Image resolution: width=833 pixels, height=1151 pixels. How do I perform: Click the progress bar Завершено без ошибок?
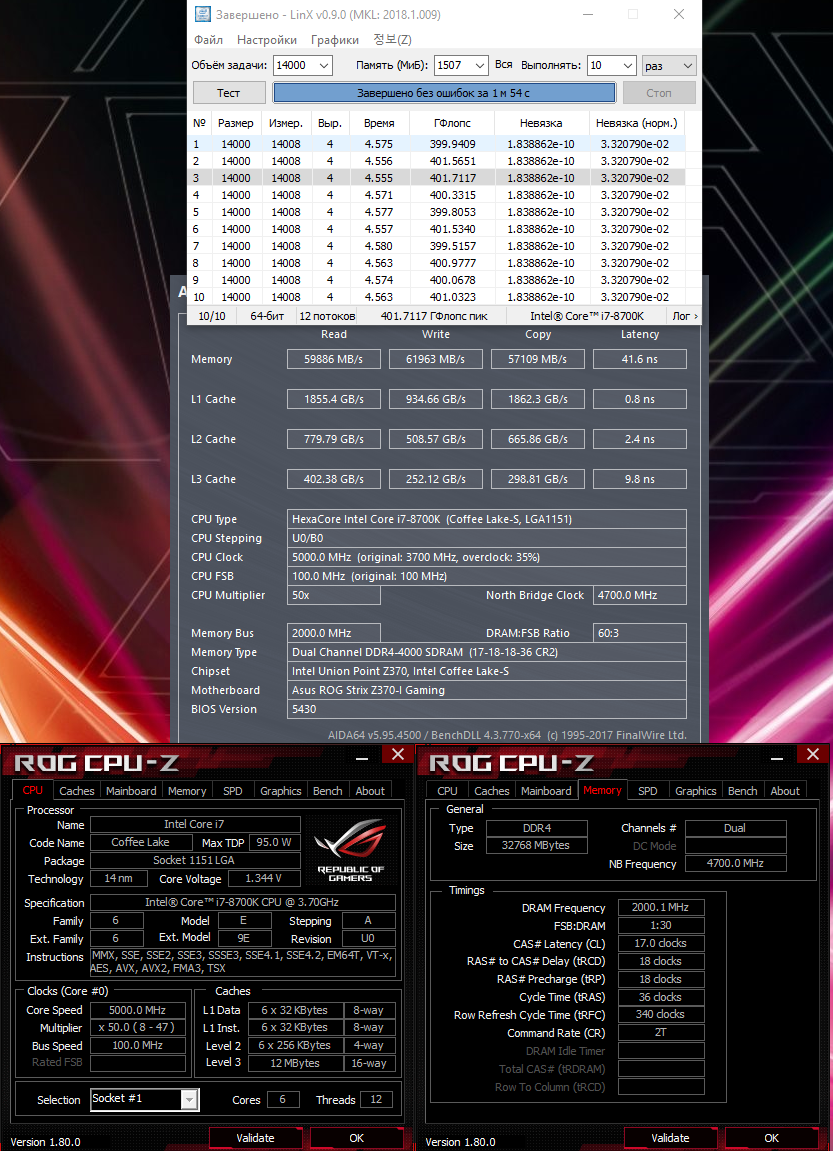point(443,92)
